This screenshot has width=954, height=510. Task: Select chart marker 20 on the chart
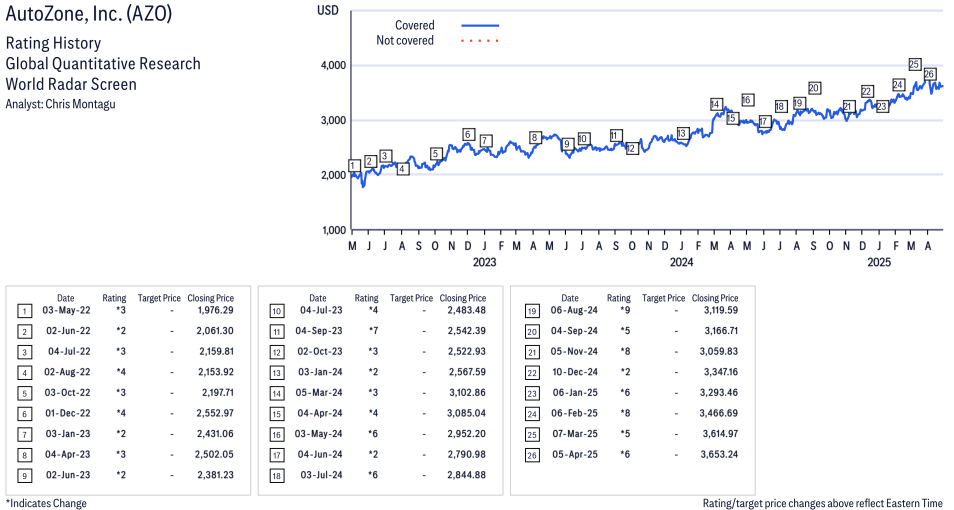[x=814, y=88]
